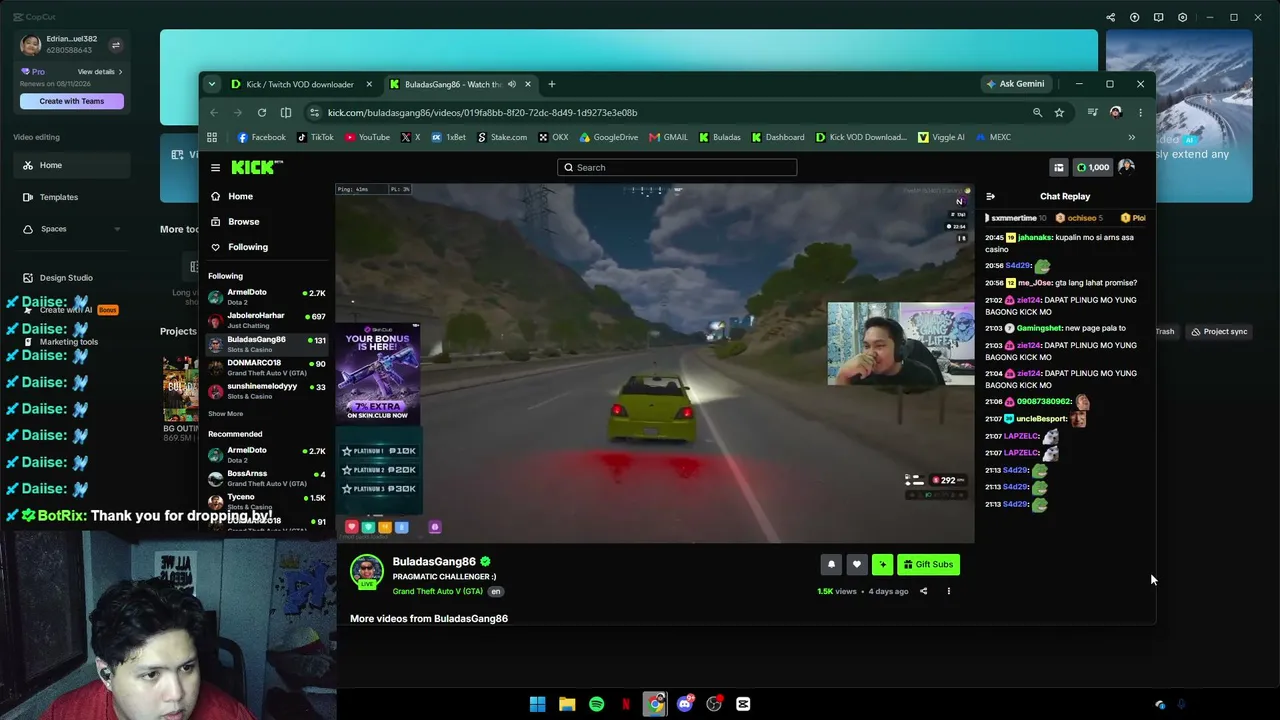Open Following in Kick sidebar
Viewport: 1280px width, 720px height.
pos(248,246)
